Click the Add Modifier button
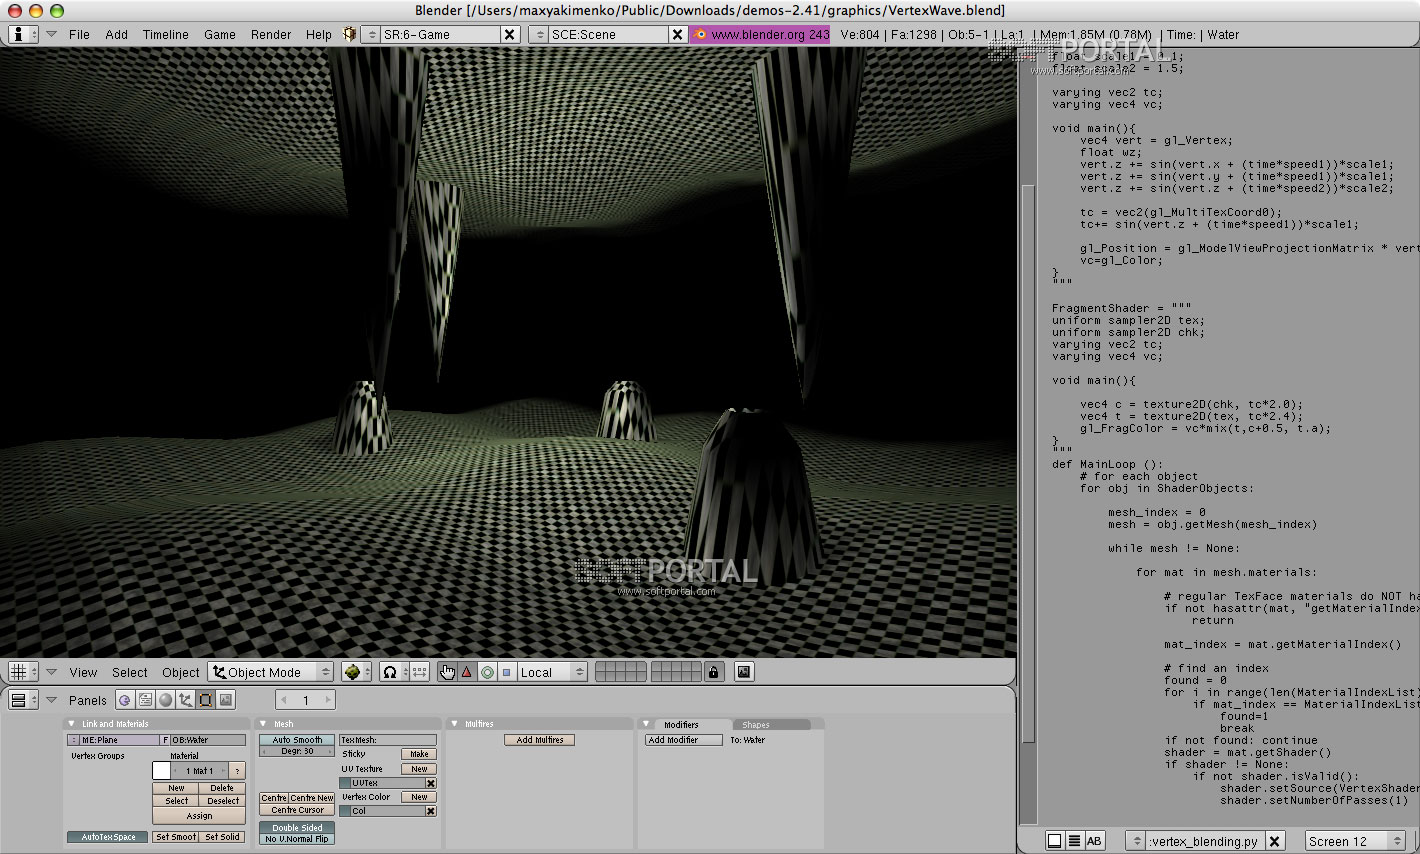Viewport: 1420px width, 854px height. (684, 740)
